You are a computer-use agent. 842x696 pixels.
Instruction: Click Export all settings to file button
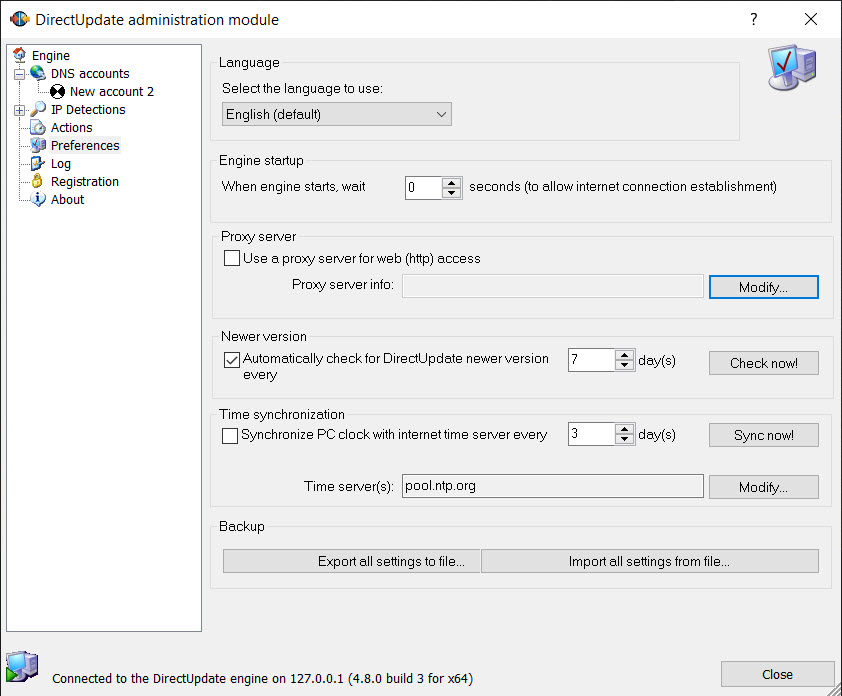click(352, 561)
